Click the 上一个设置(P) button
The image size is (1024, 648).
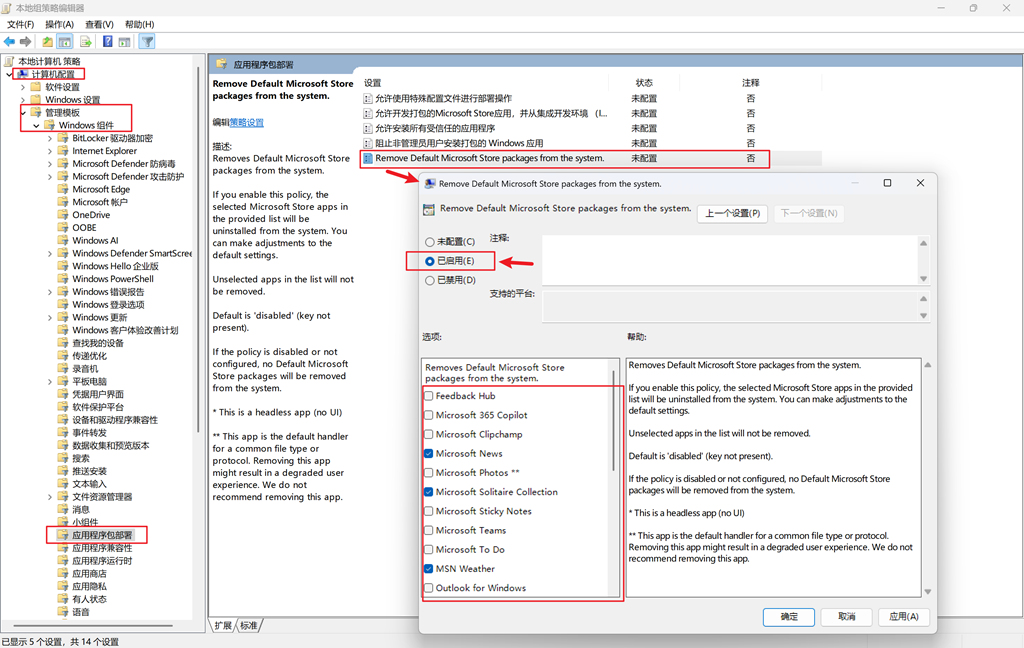click(x=733, y=214)
